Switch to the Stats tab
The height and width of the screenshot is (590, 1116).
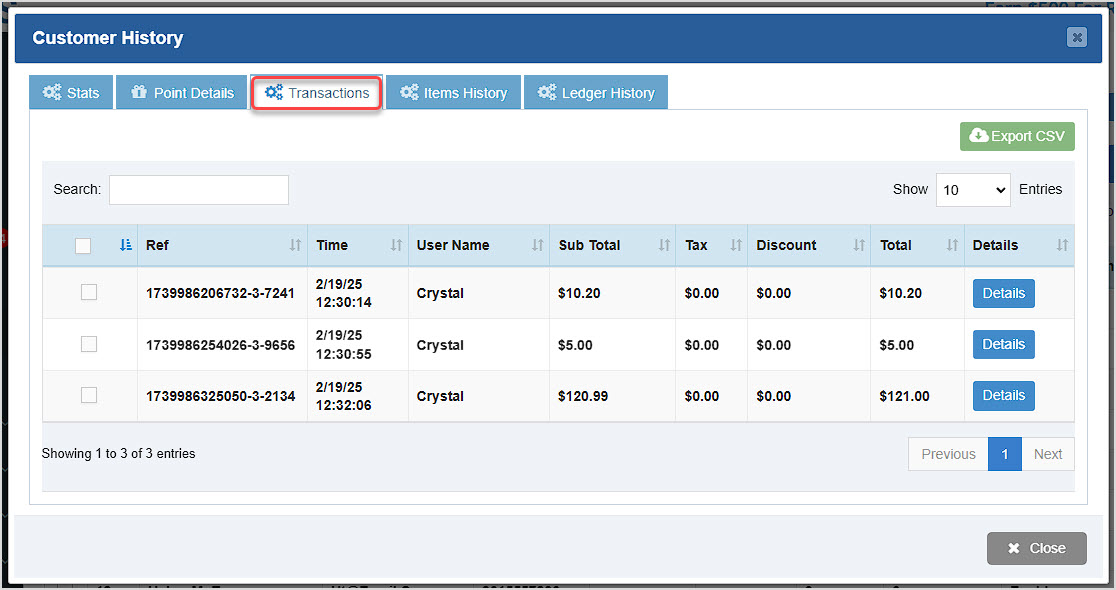coord(70,92)
